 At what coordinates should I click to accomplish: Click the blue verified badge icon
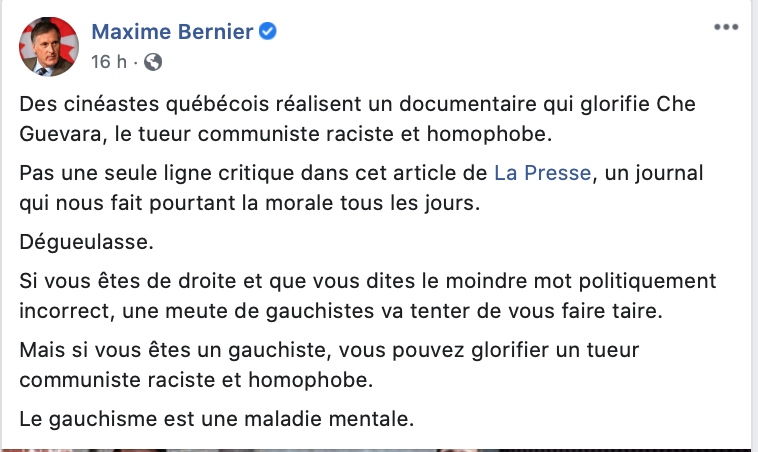click(267, 31)
